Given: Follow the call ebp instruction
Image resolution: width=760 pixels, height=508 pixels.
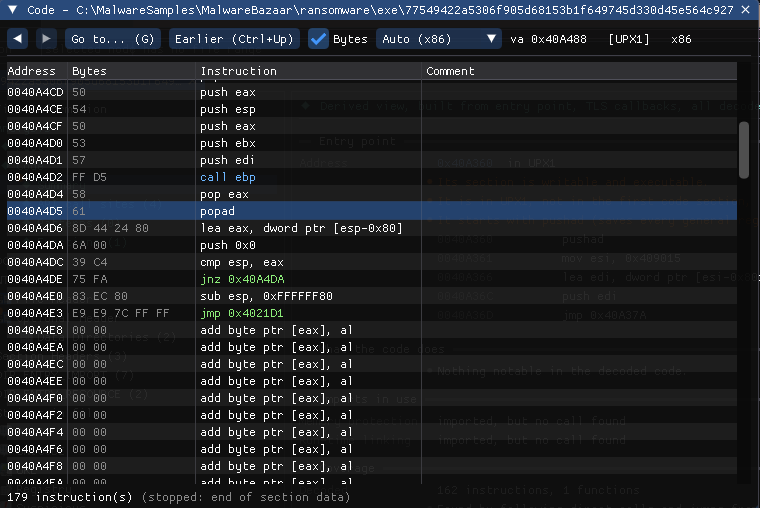Looking at the screenshot, I should pos(228,177).
